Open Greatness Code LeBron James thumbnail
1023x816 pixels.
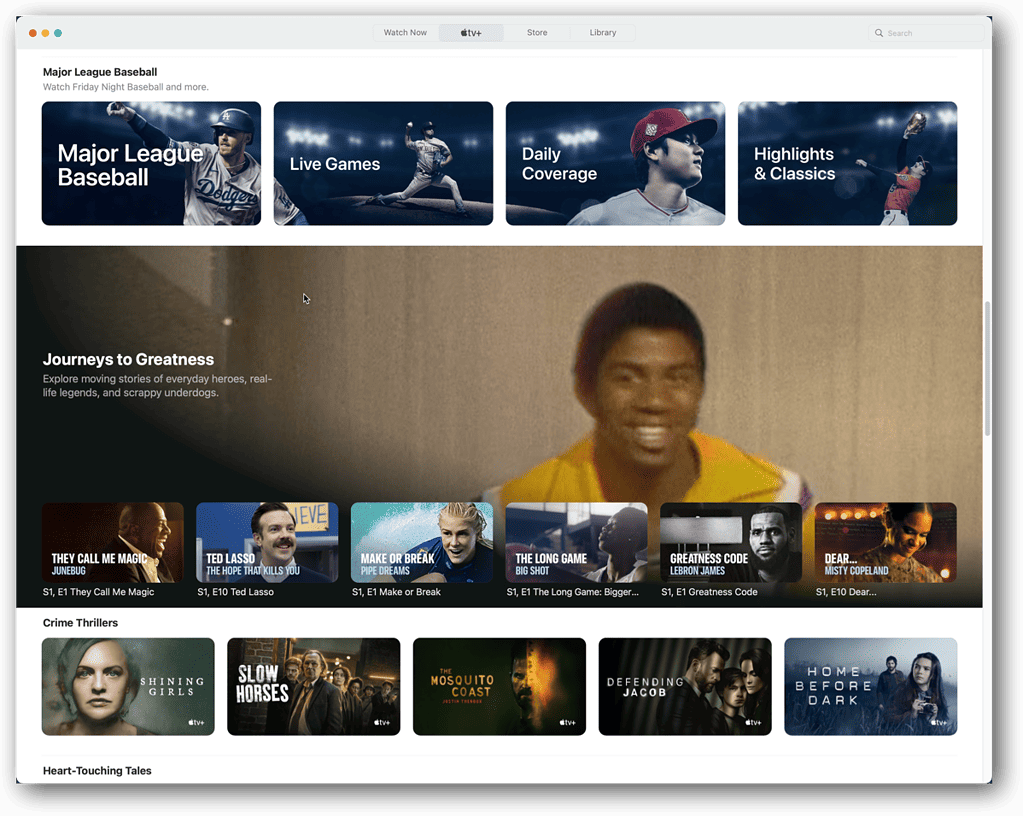click(x=731, y=542)
